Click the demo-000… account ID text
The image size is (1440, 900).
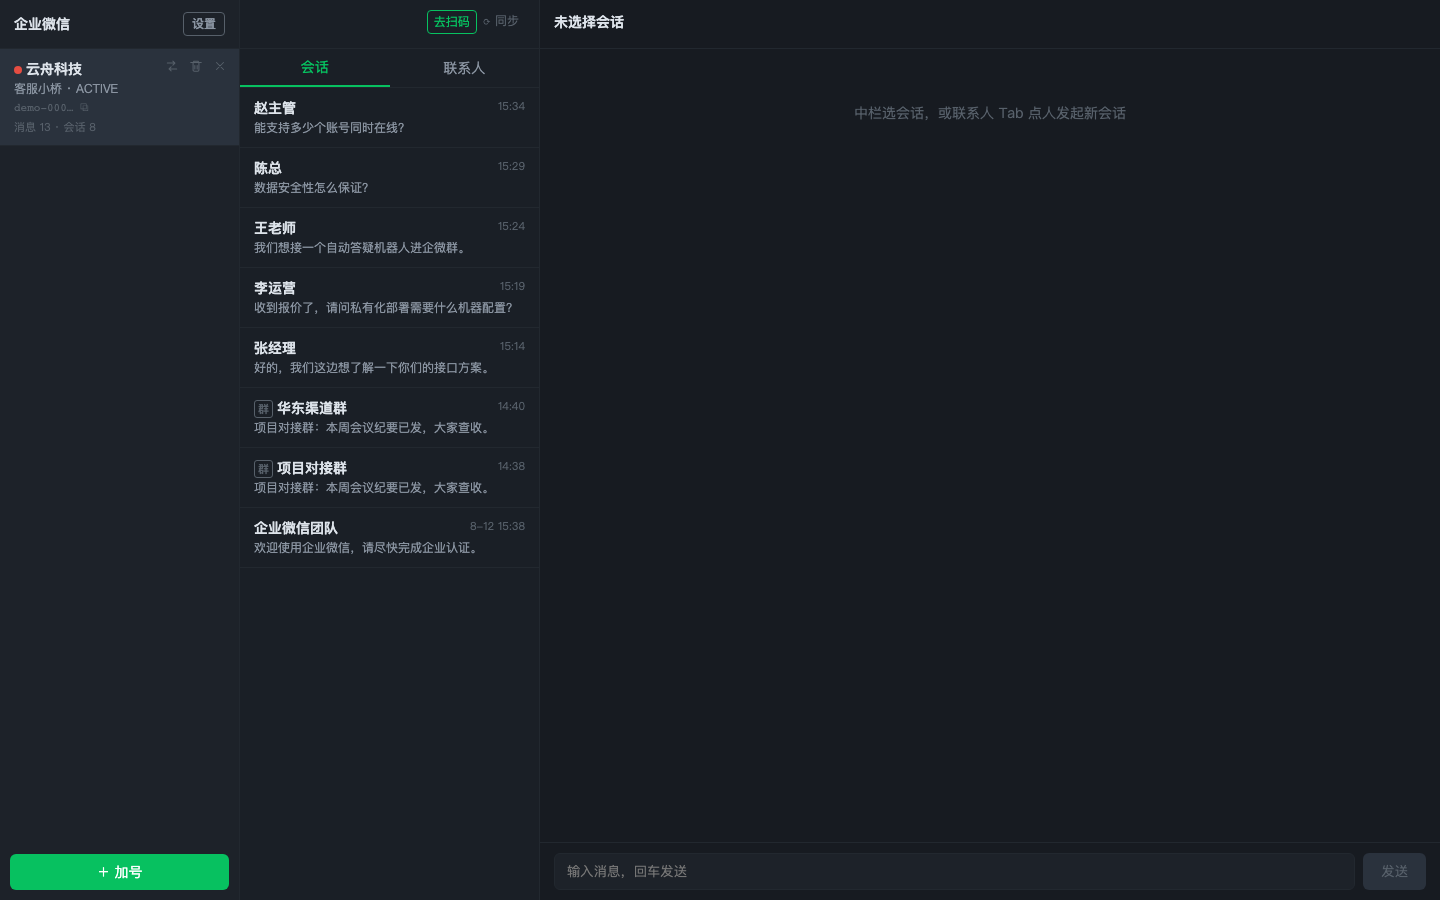44,107
